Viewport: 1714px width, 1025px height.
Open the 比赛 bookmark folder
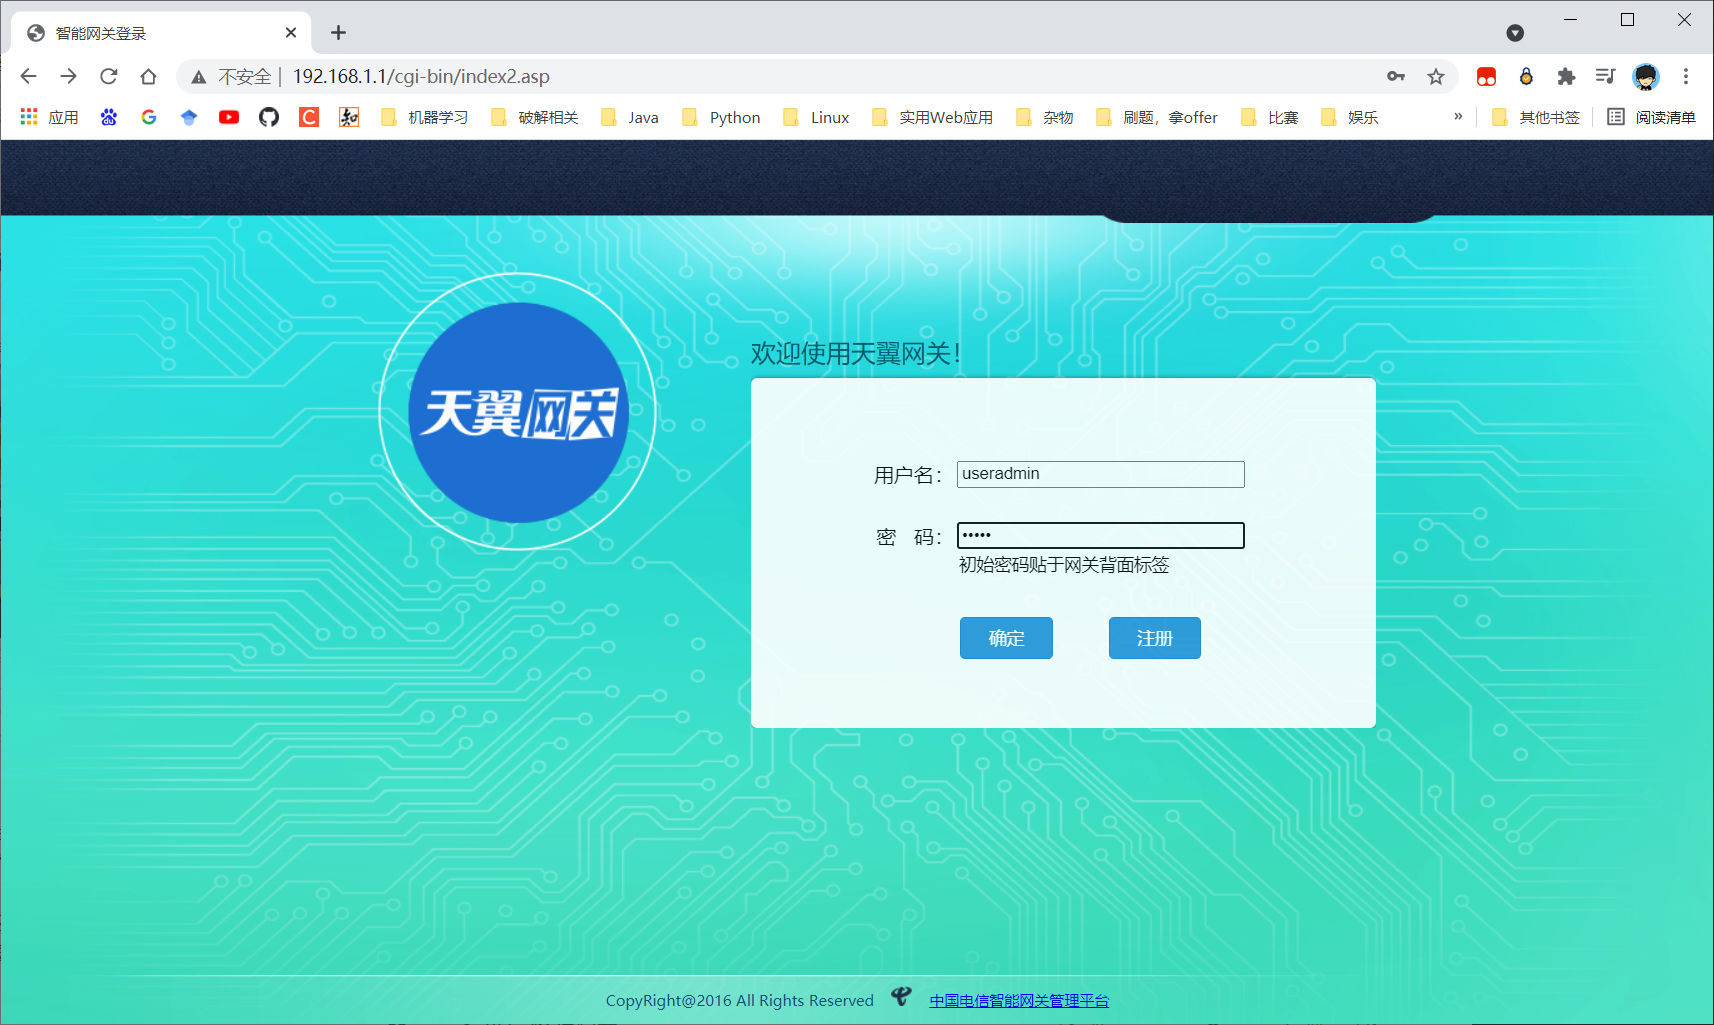(1270, 117)
